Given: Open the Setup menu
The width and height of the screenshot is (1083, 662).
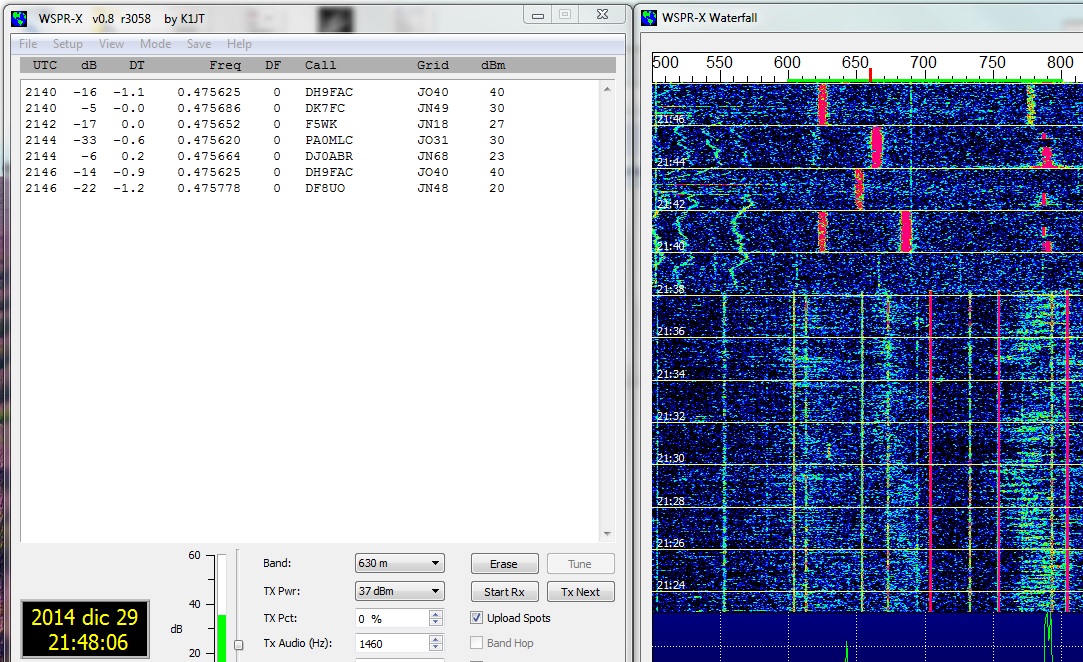Looking at the screenshot, I should 68,44.
